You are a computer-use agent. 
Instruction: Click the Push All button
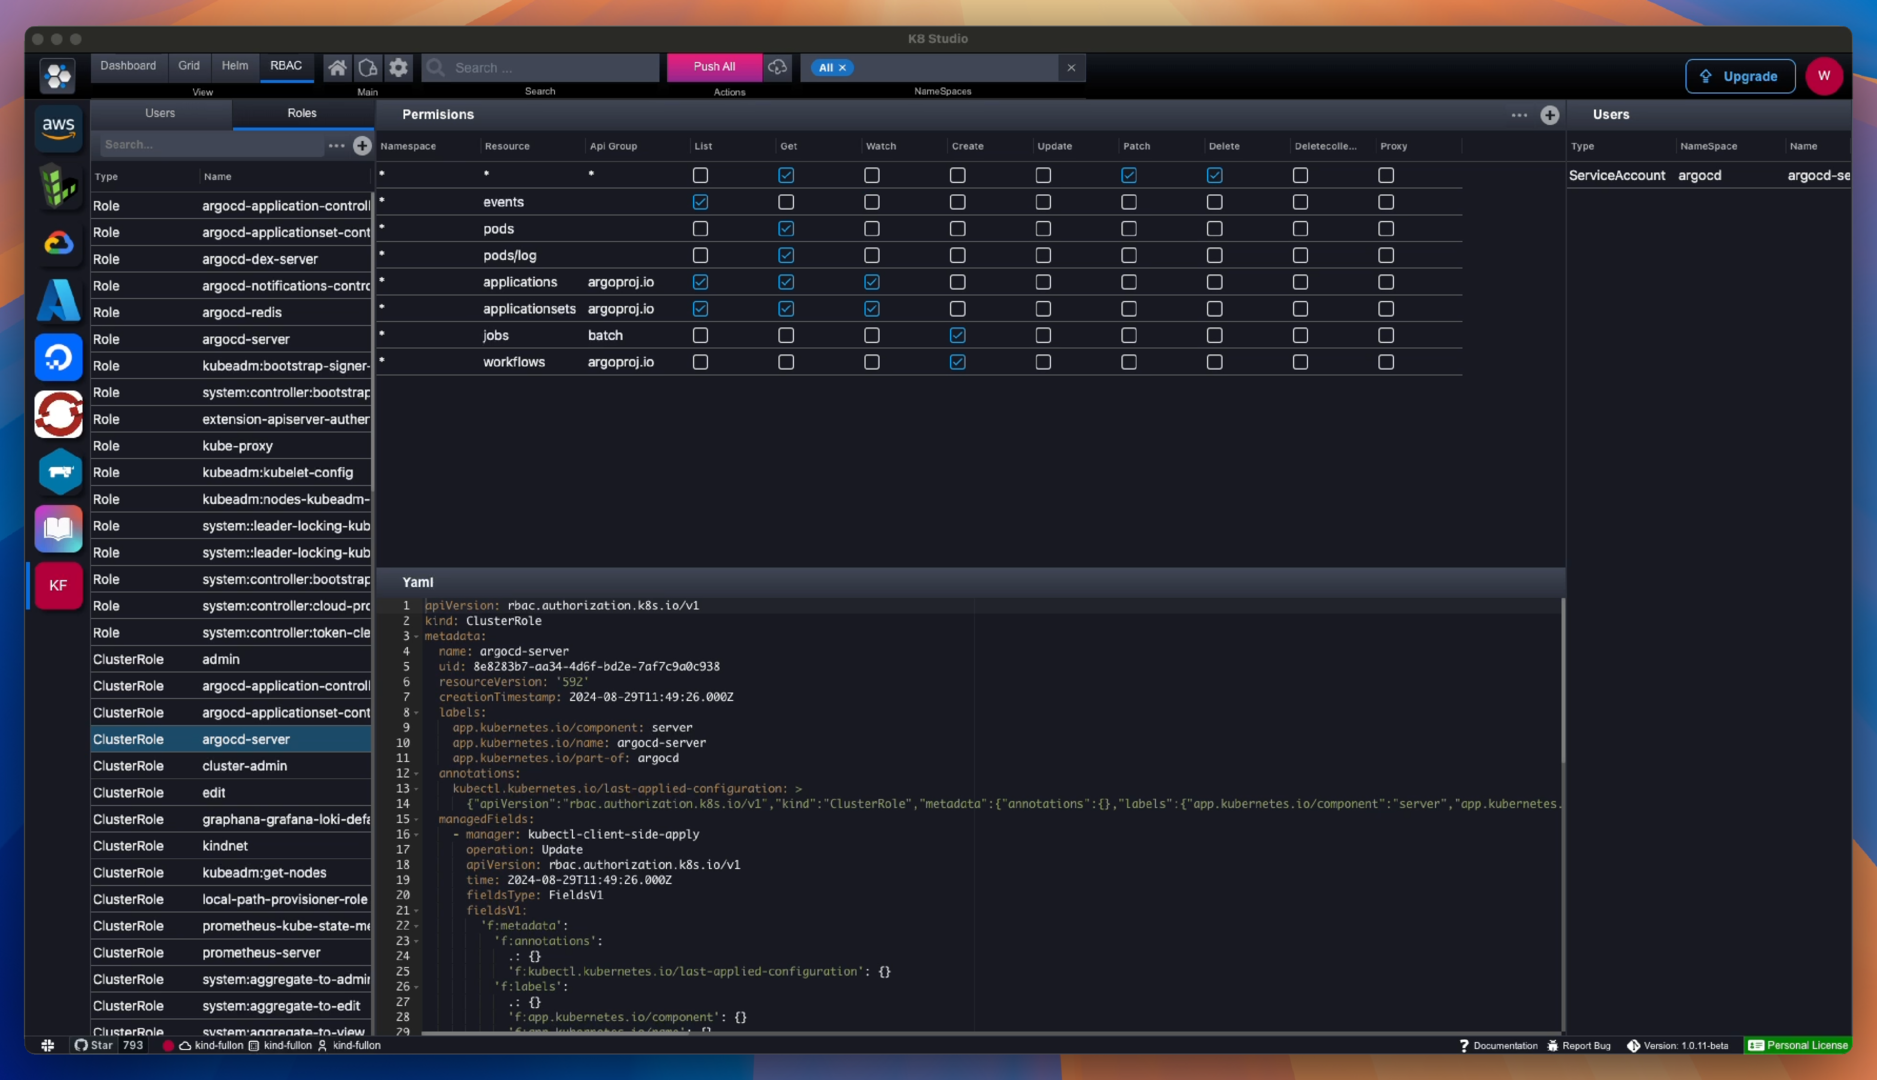pos(714,67)
